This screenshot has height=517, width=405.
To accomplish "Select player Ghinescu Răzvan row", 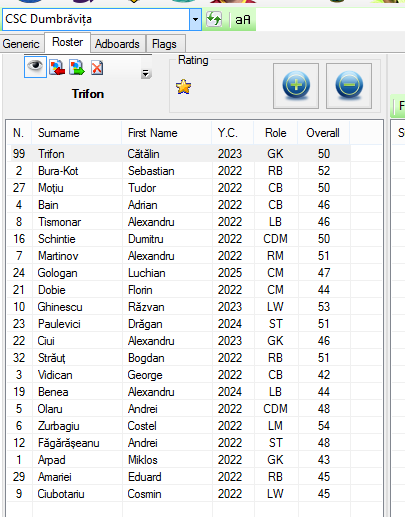I will (179, 307).
